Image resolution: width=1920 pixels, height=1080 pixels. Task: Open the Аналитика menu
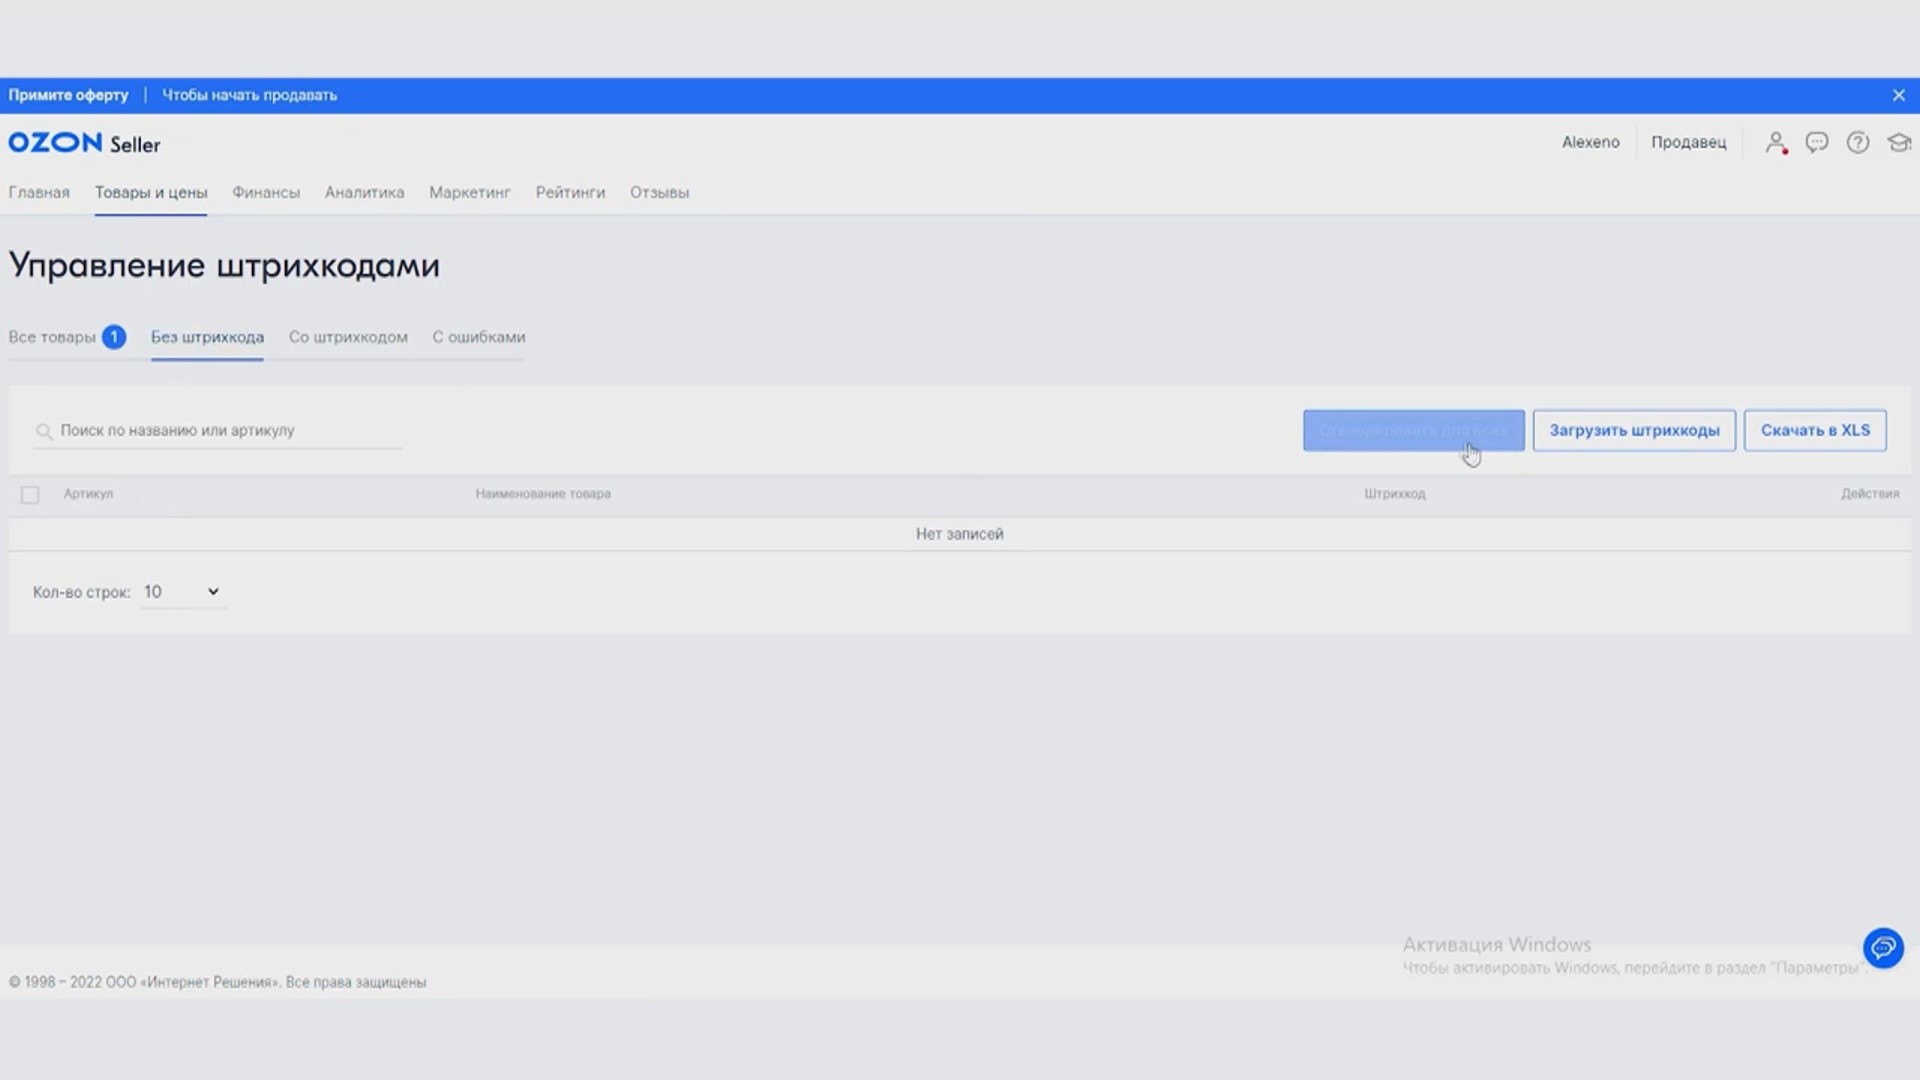click(364, 192)
